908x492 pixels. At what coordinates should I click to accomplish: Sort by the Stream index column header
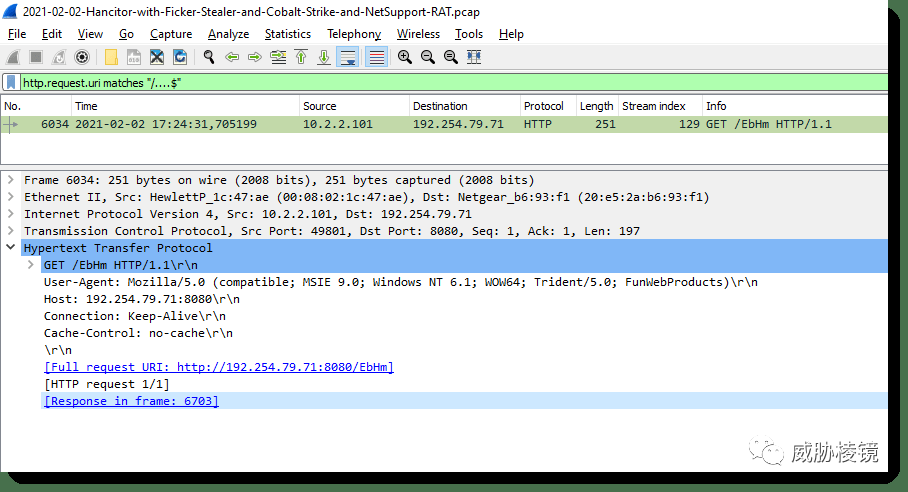pos(660,106)
